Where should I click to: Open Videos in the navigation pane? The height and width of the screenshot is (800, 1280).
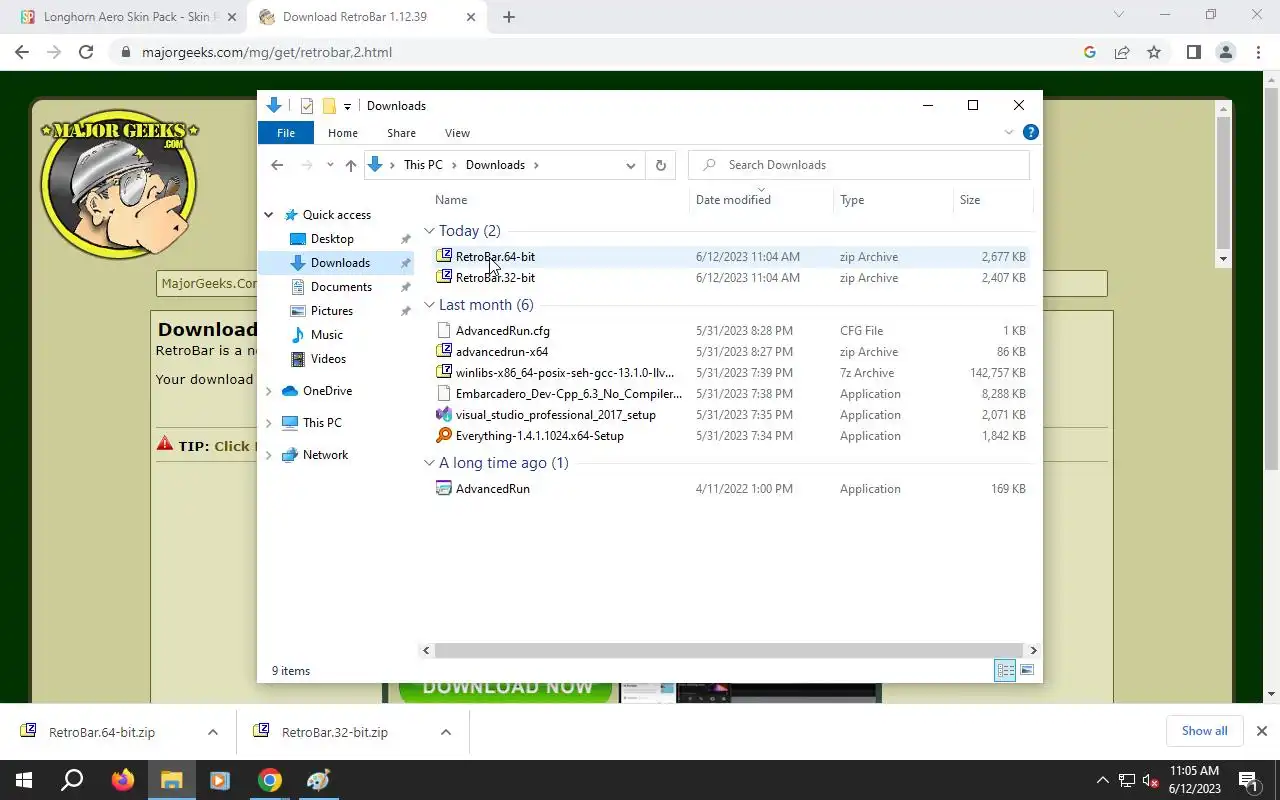point(328,359)
